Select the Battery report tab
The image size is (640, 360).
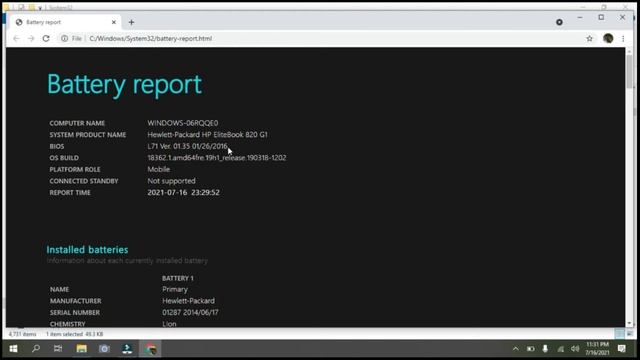[65, 22]
